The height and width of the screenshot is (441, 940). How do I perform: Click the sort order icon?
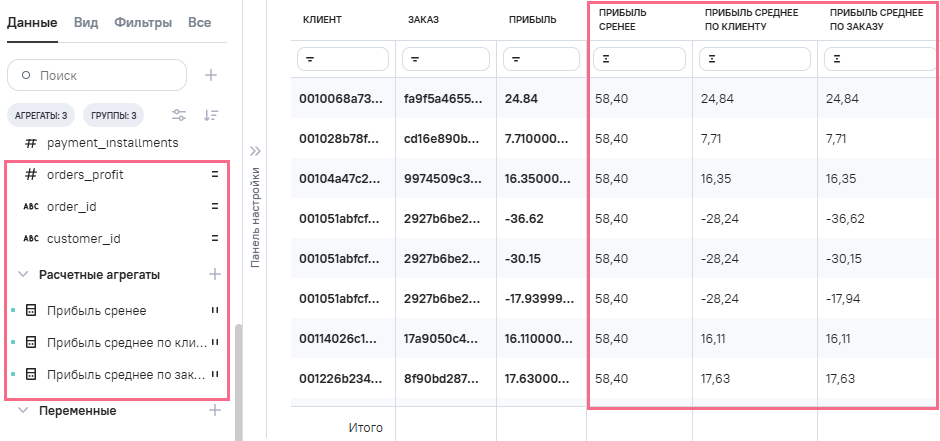pos(211,115)
